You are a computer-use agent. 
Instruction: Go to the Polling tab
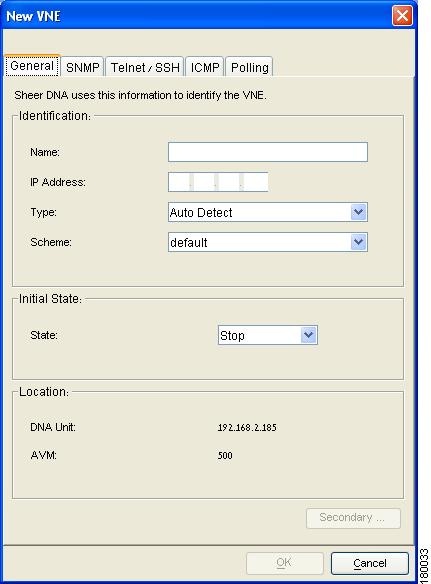point(249,67)
